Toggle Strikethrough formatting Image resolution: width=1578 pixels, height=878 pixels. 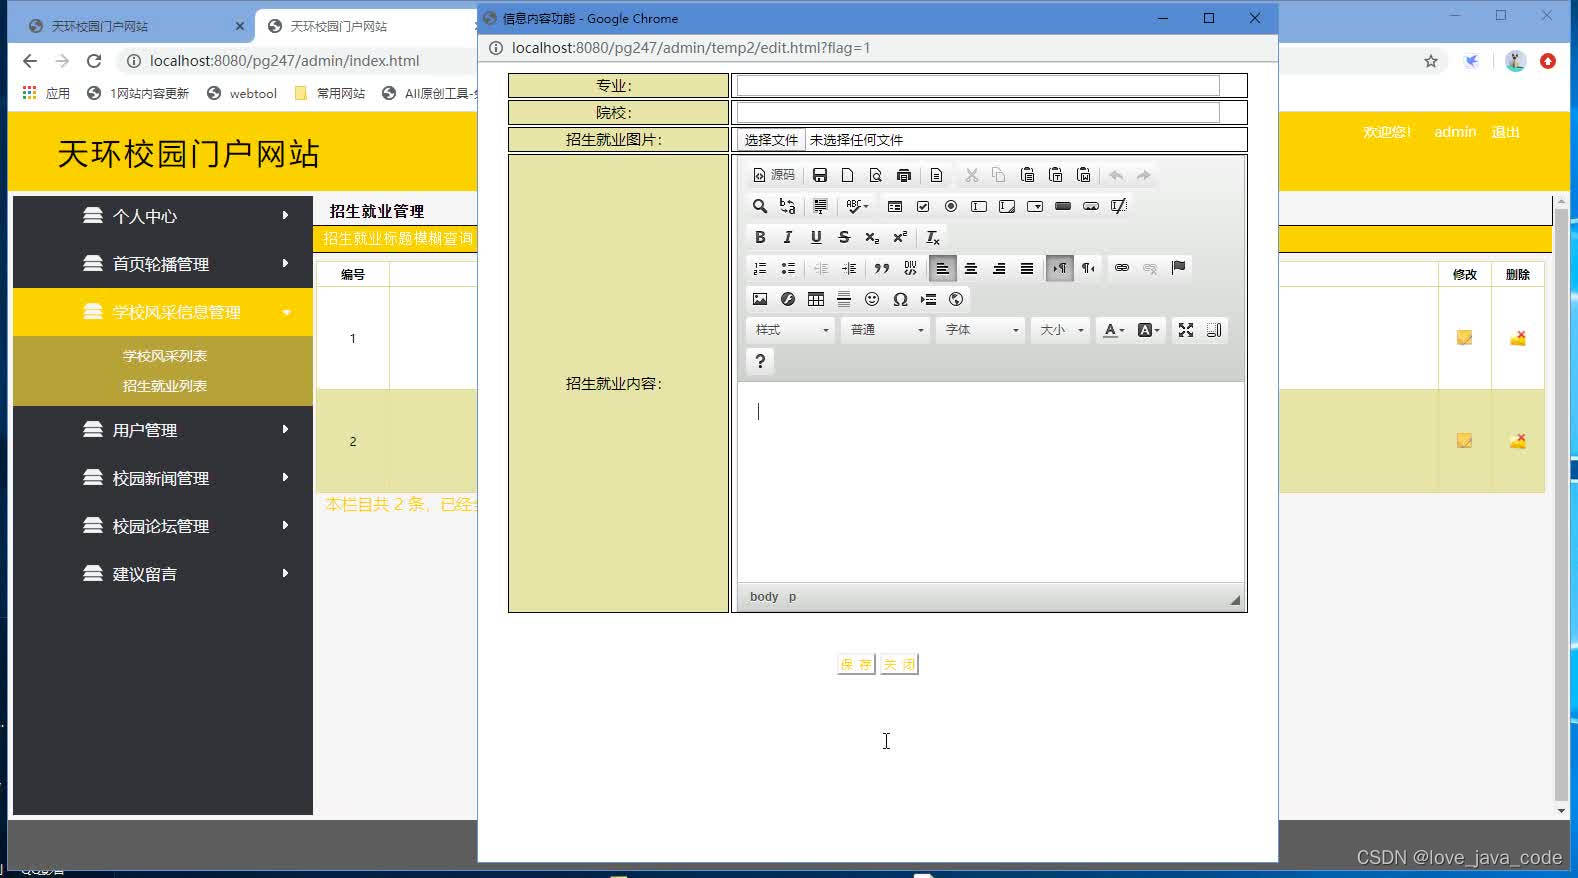coord(844,237)
